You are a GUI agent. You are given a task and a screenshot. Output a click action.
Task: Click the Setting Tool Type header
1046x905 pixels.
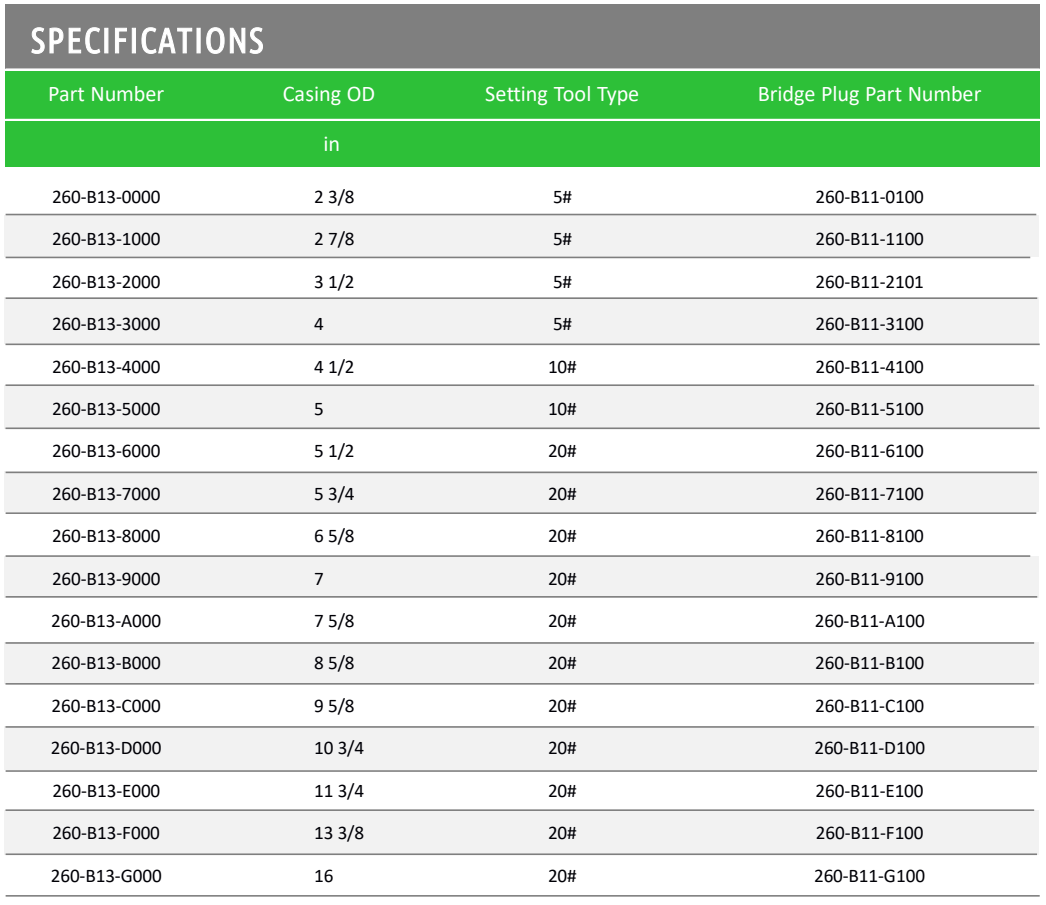[562, 95]
